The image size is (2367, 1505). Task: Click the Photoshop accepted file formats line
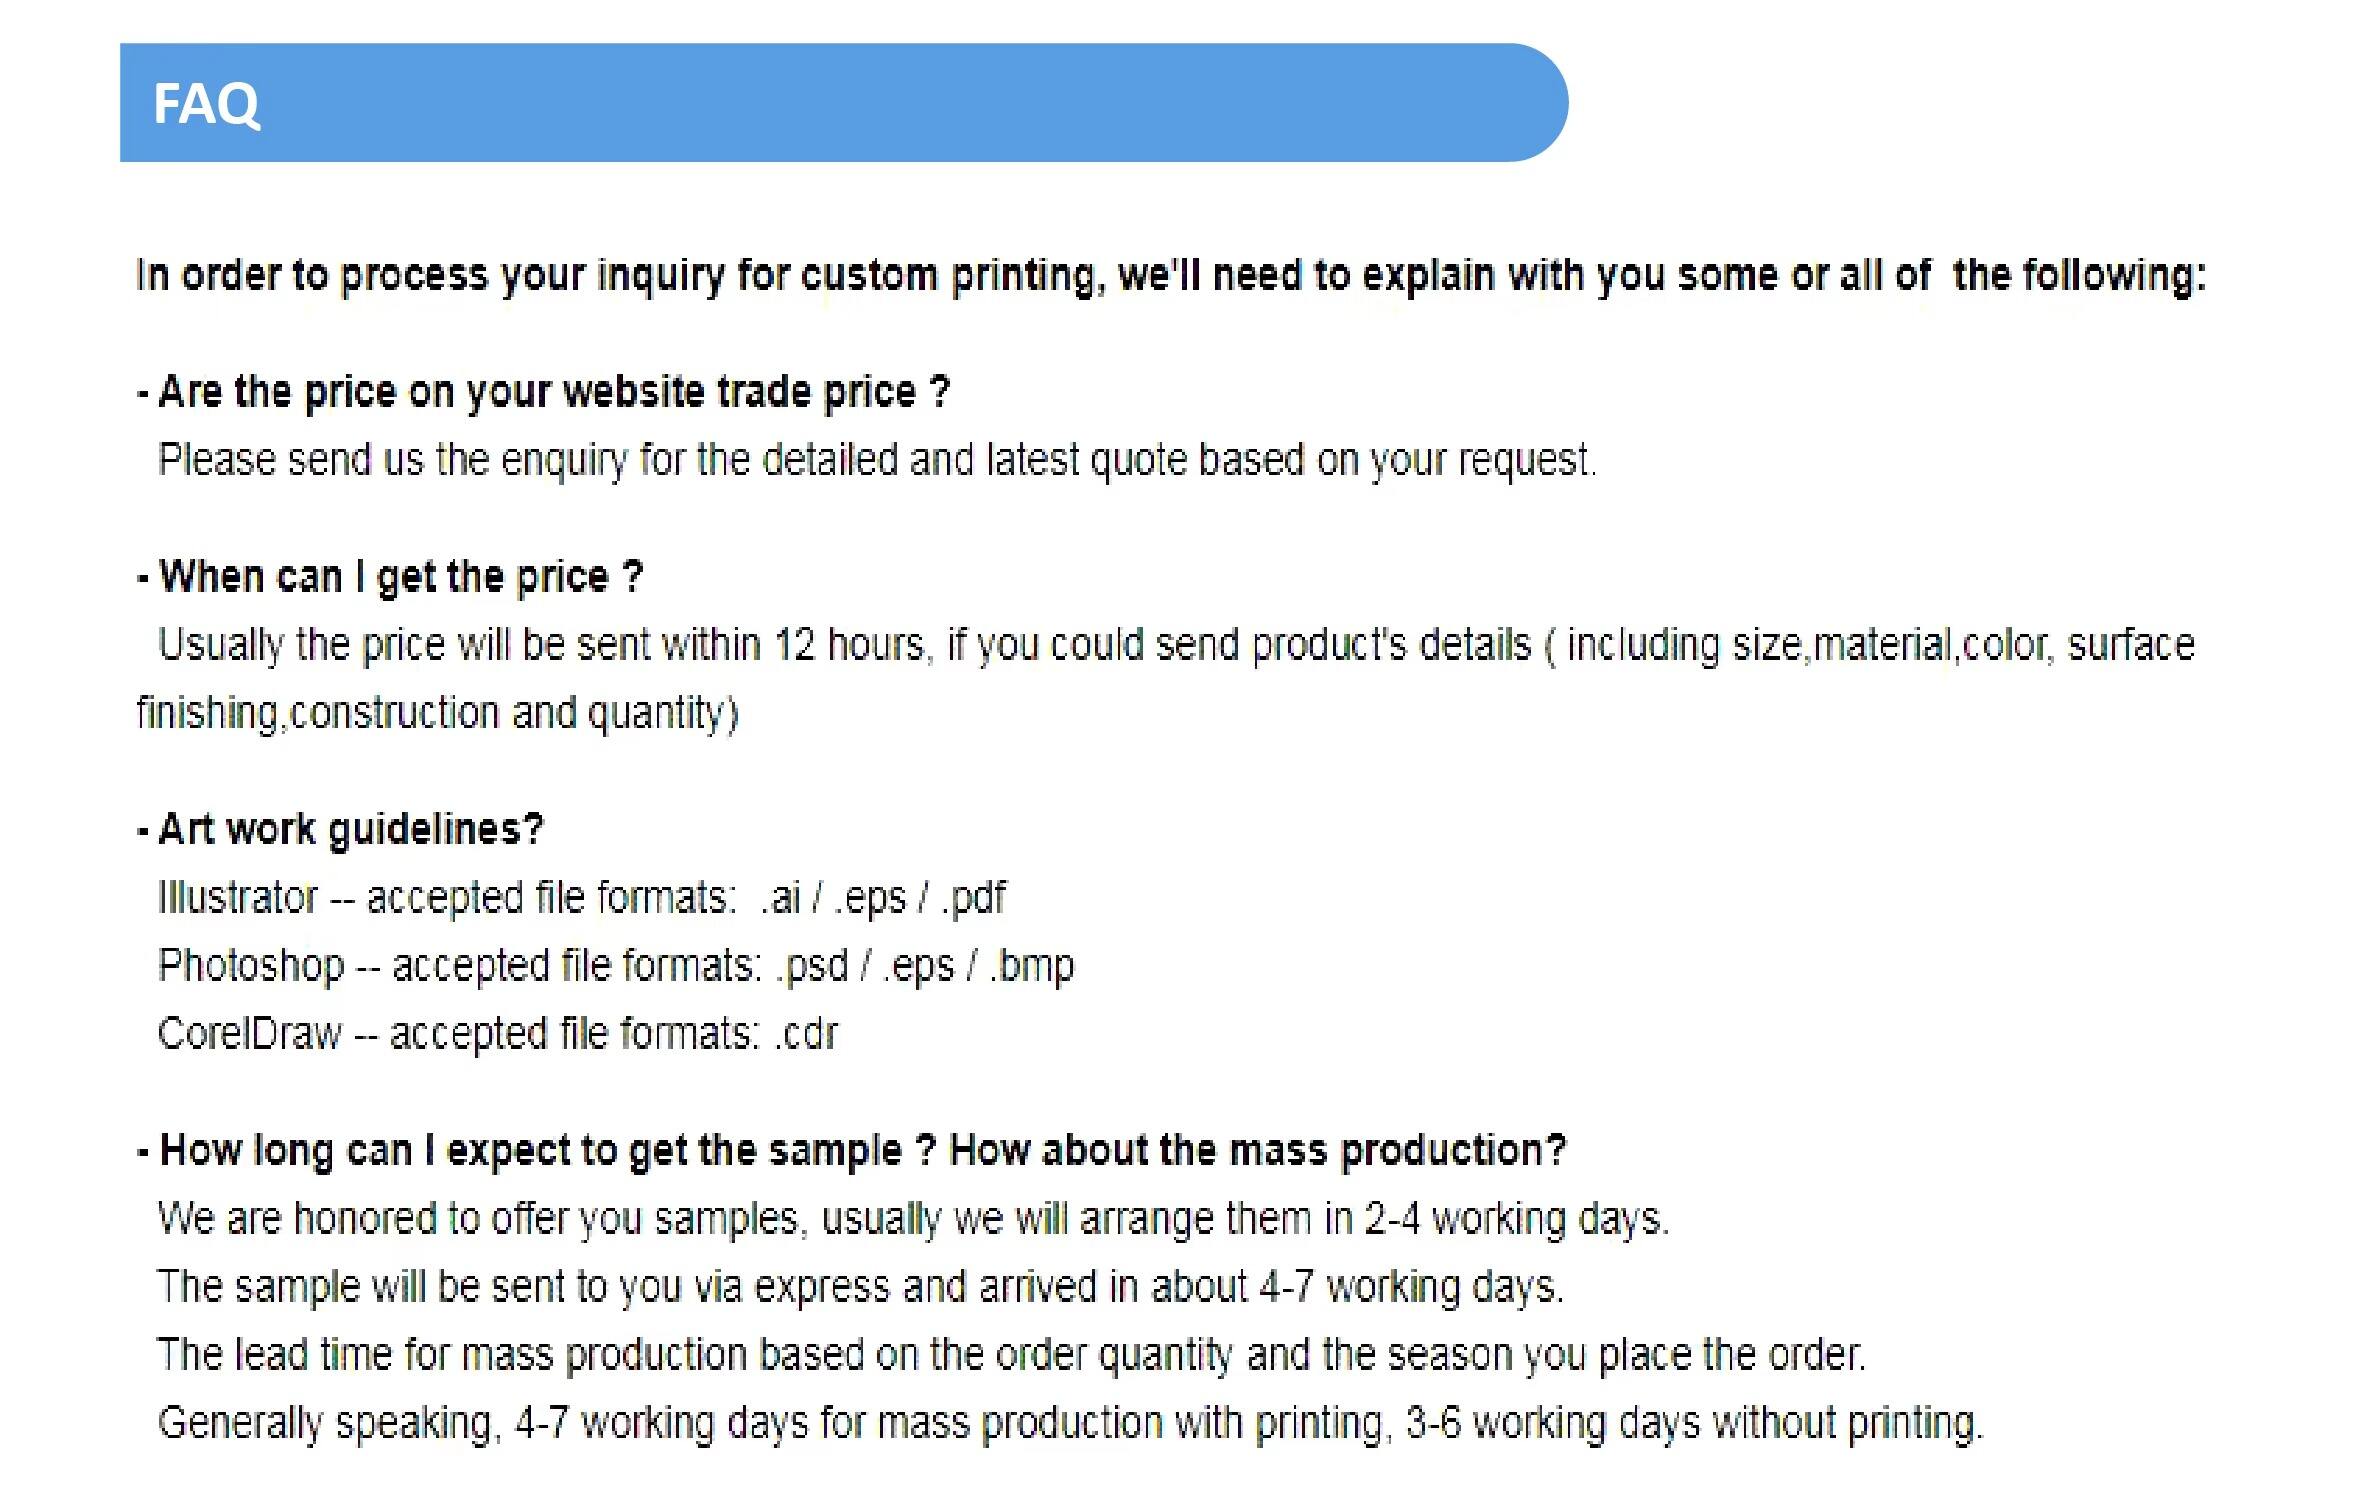click(x=616, y=966)
